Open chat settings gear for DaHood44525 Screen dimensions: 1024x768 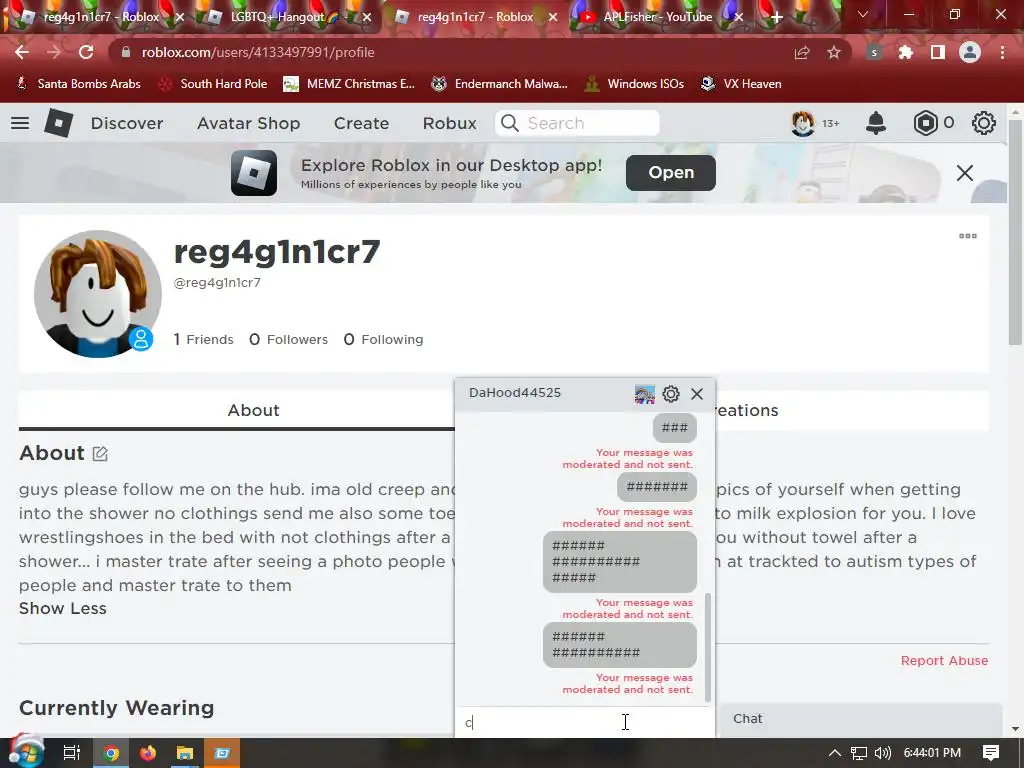671,394
